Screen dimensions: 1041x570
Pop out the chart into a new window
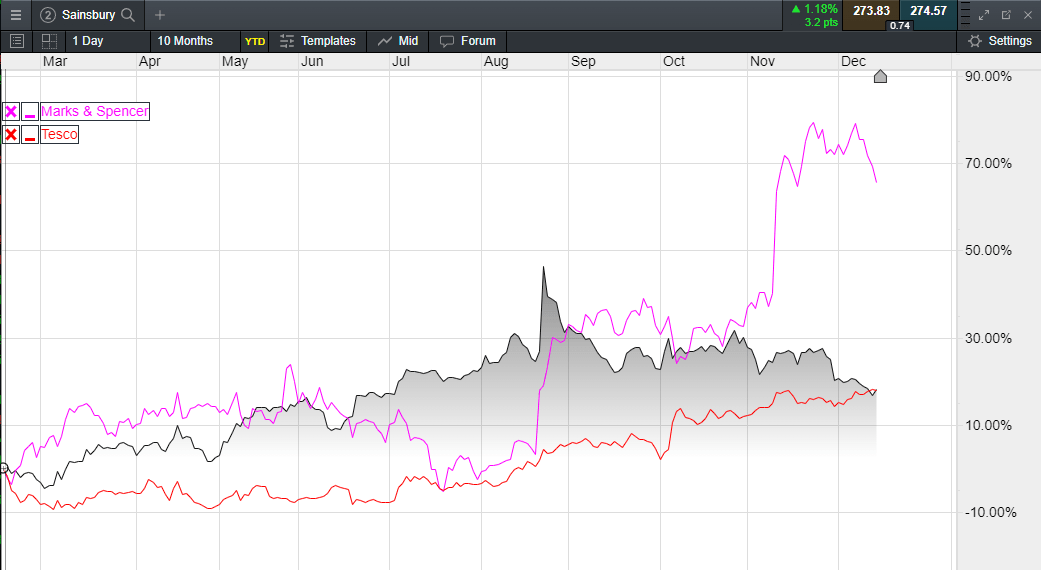[1006, 15]
